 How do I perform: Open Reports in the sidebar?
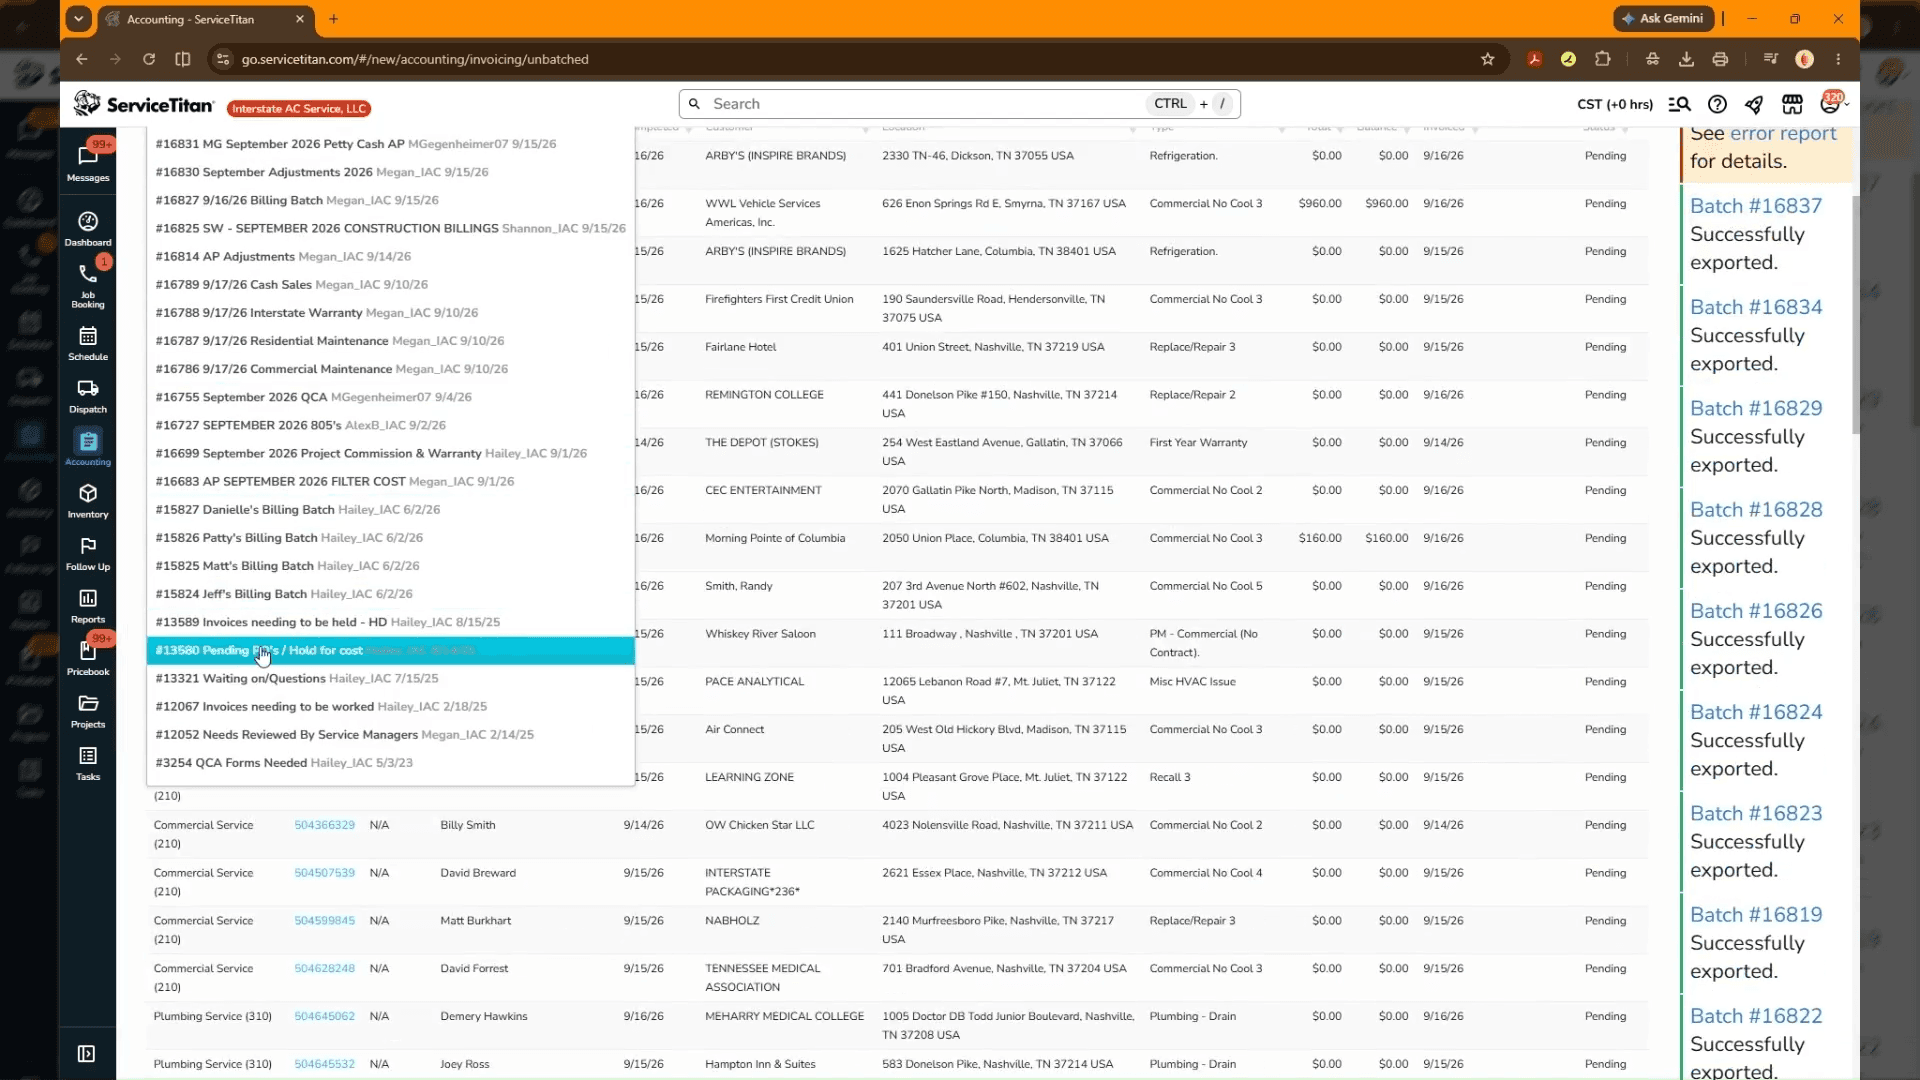[88, 606]
